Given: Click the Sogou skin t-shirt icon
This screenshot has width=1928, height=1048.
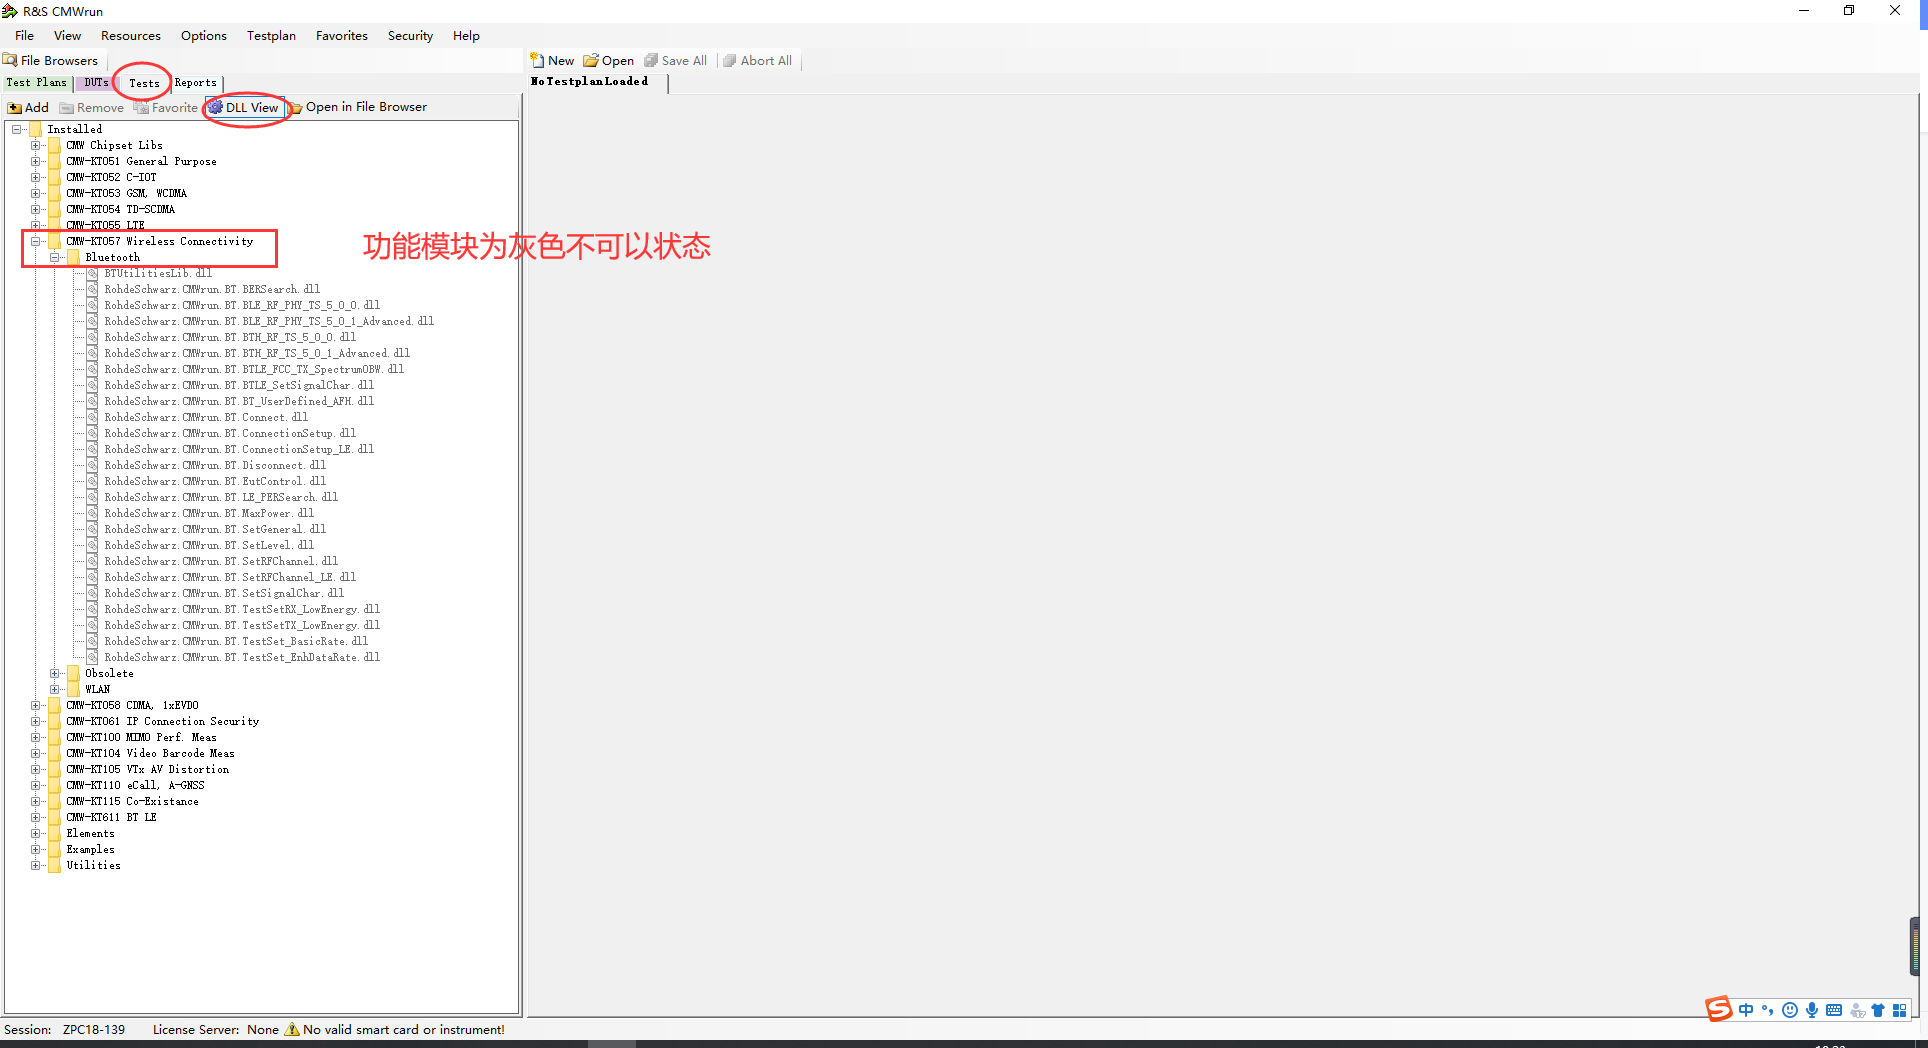Looking at the screenshot, I should pos(1878,1010).
